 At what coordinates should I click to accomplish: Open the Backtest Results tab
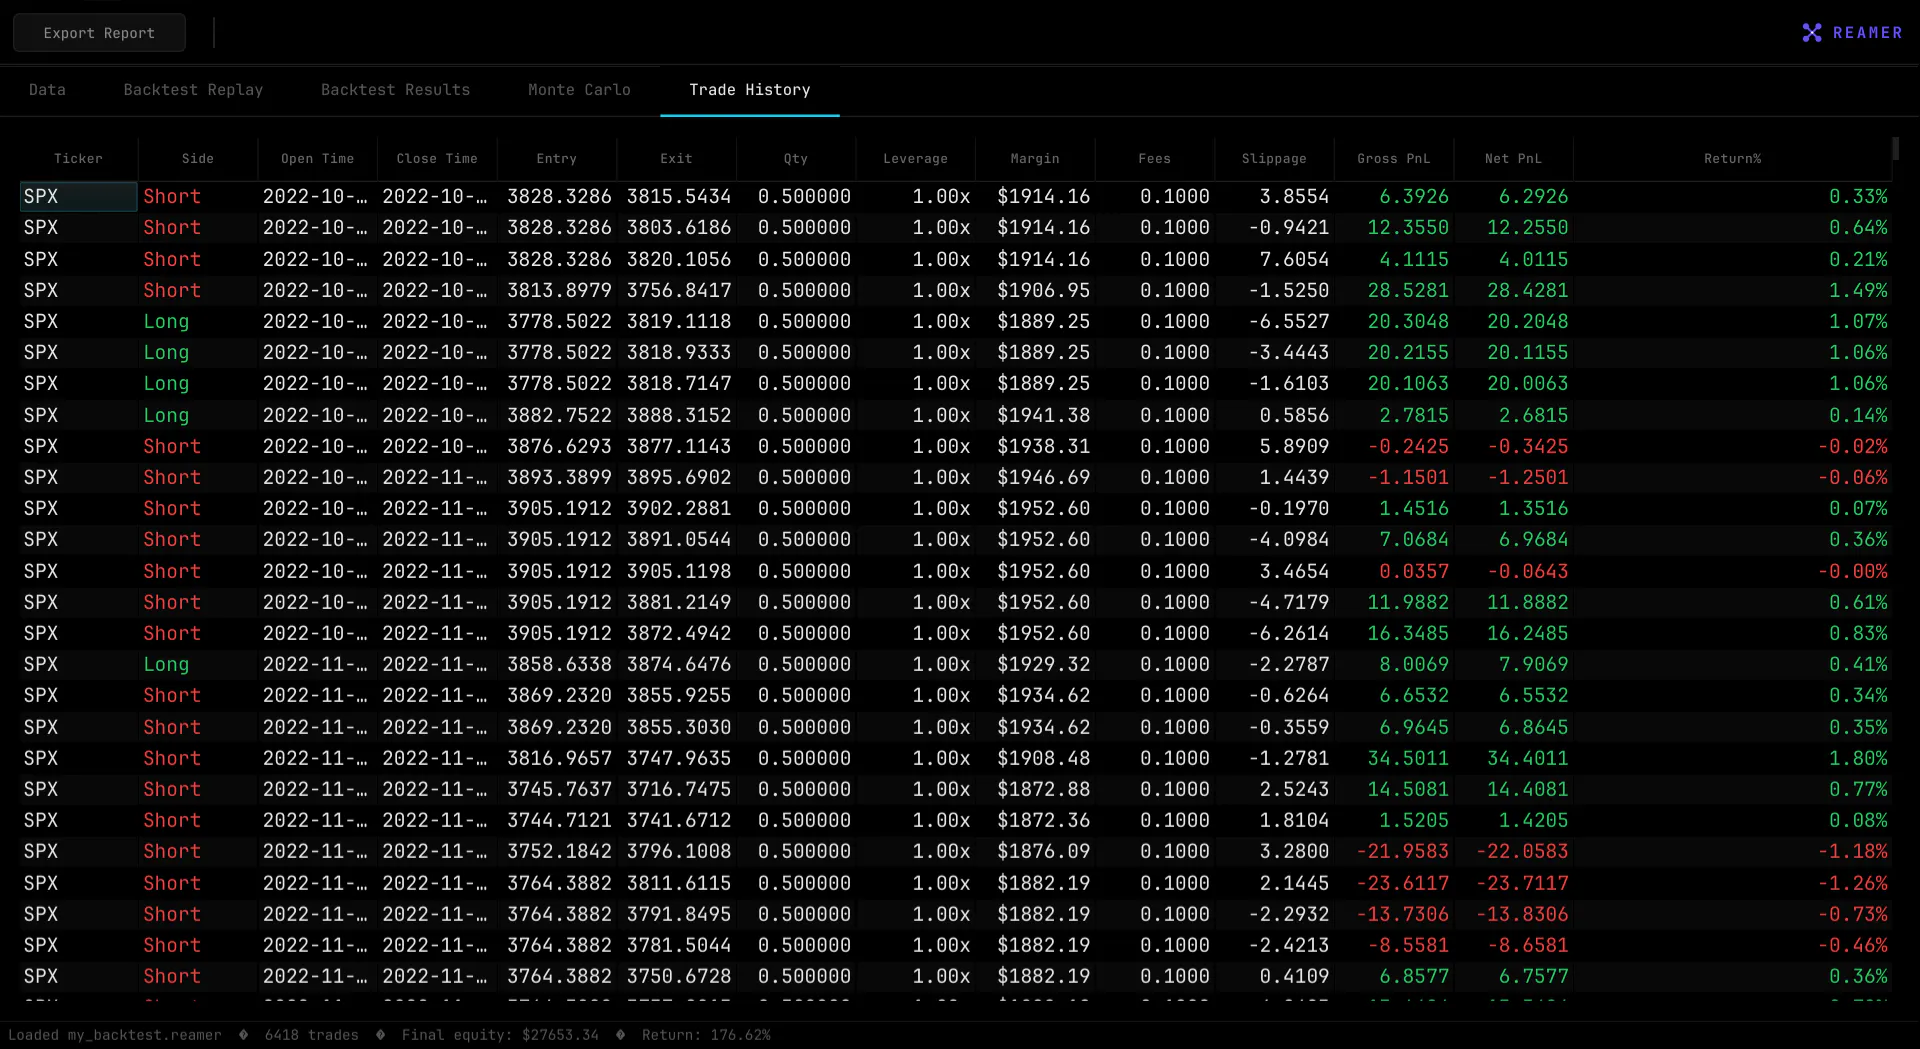click(395, 90)
